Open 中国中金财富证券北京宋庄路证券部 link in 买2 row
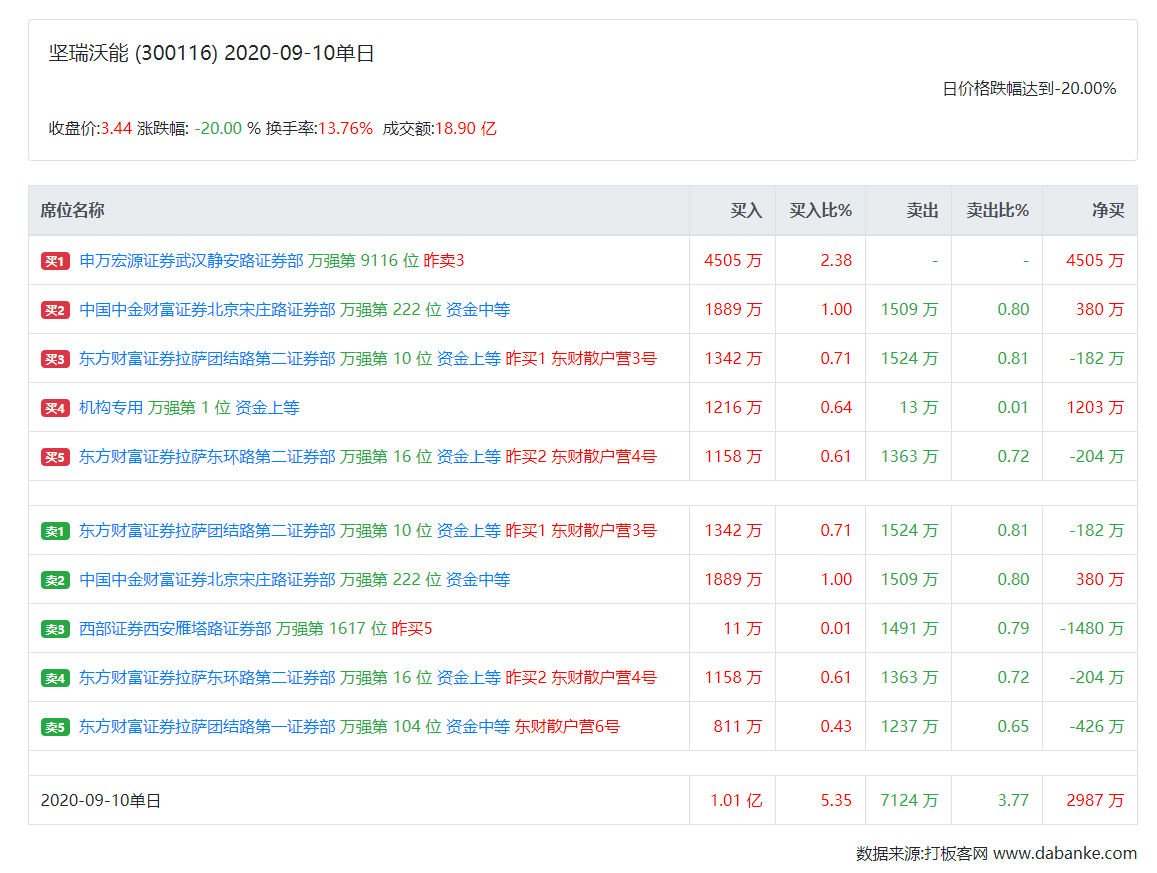The height and width of the screenshot is (873, 1157). pyautogui.click(x=207, y=309)
